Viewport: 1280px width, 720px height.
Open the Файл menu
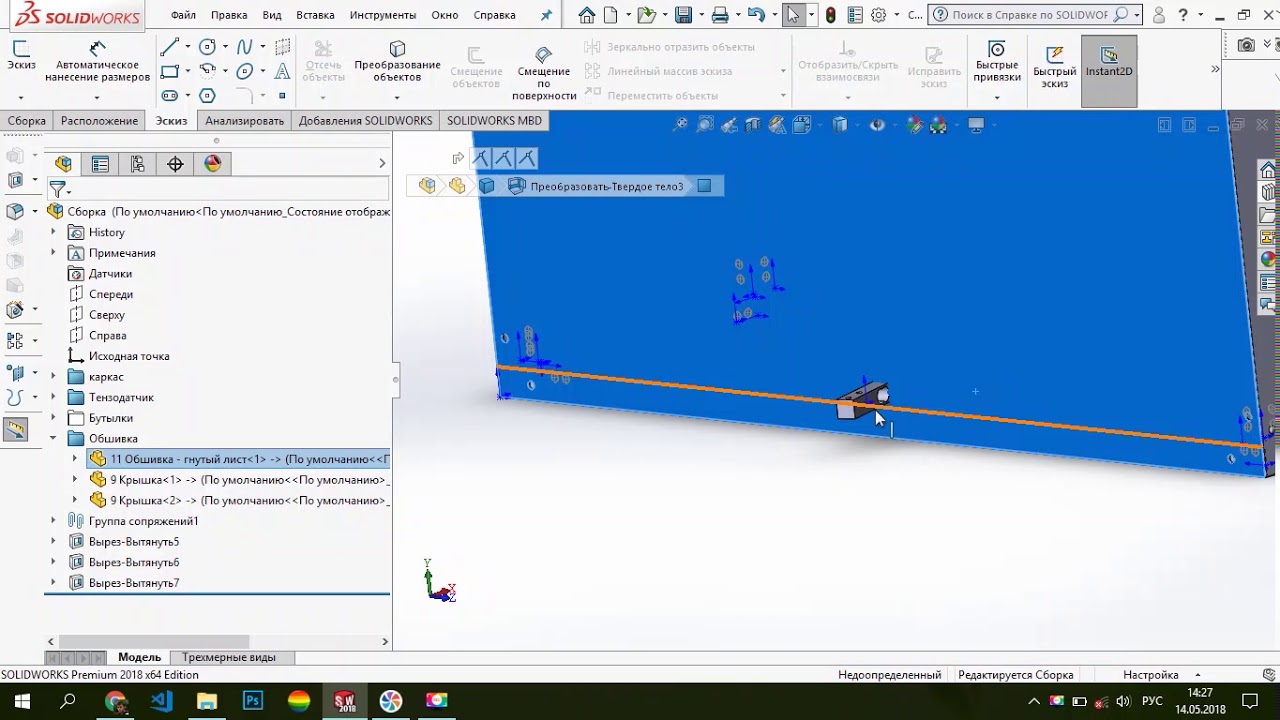[x=183, y=15]
